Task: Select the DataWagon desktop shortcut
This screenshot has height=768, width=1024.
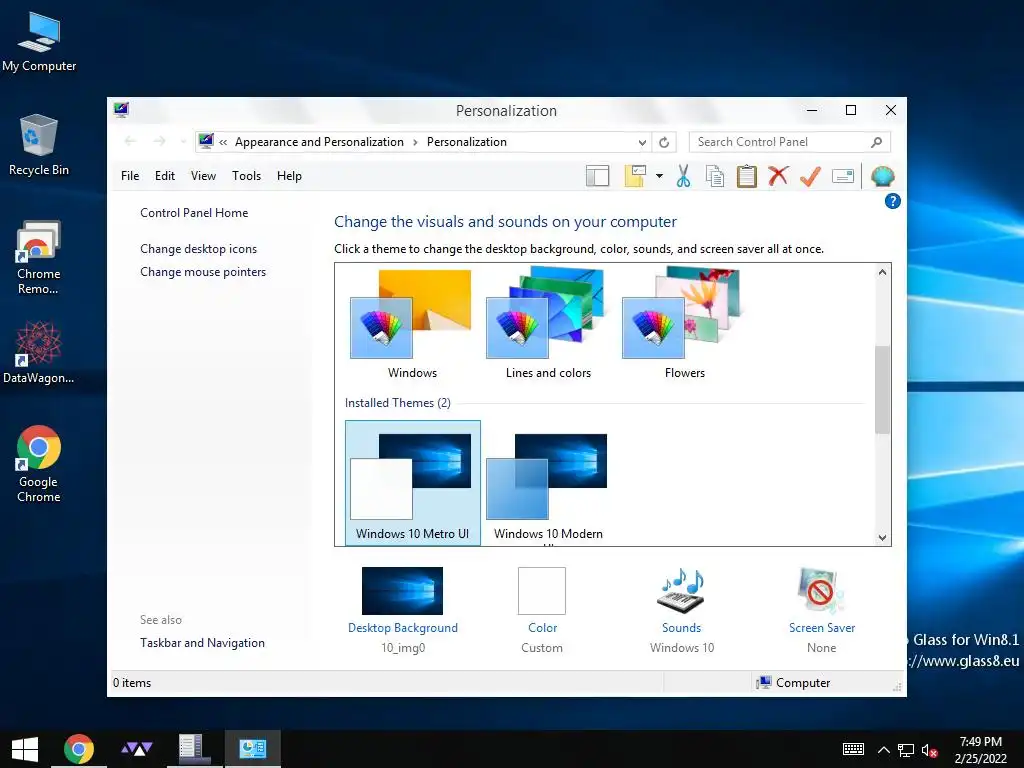Action: pos(39,353)
